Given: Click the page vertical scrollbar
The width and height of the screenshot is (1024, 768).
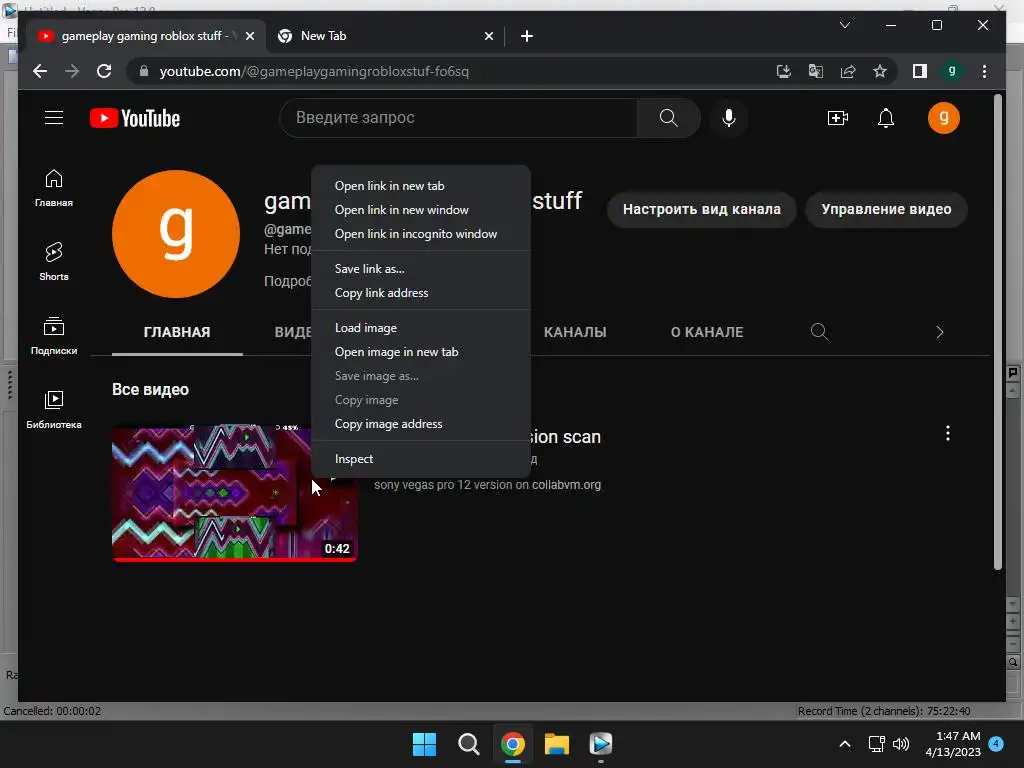Looking at the screenshot, I should (x=997, y=332).
